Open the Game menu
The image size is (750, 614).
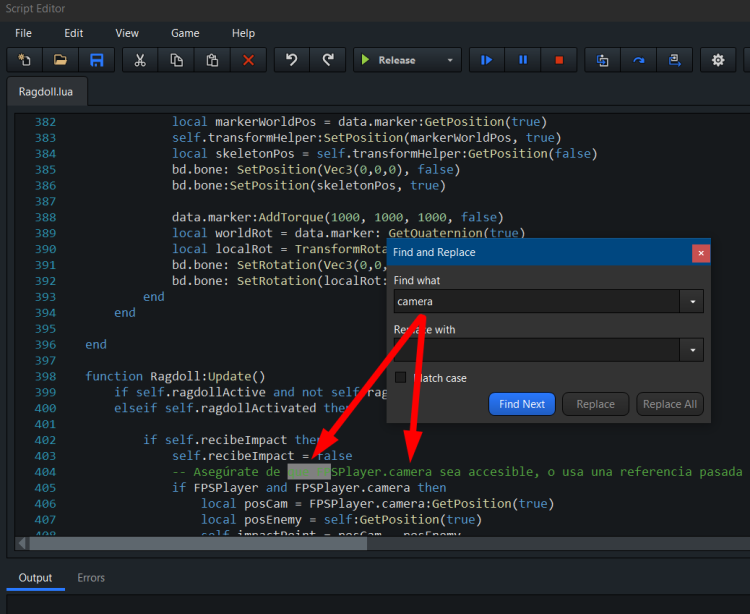point(185,33)
